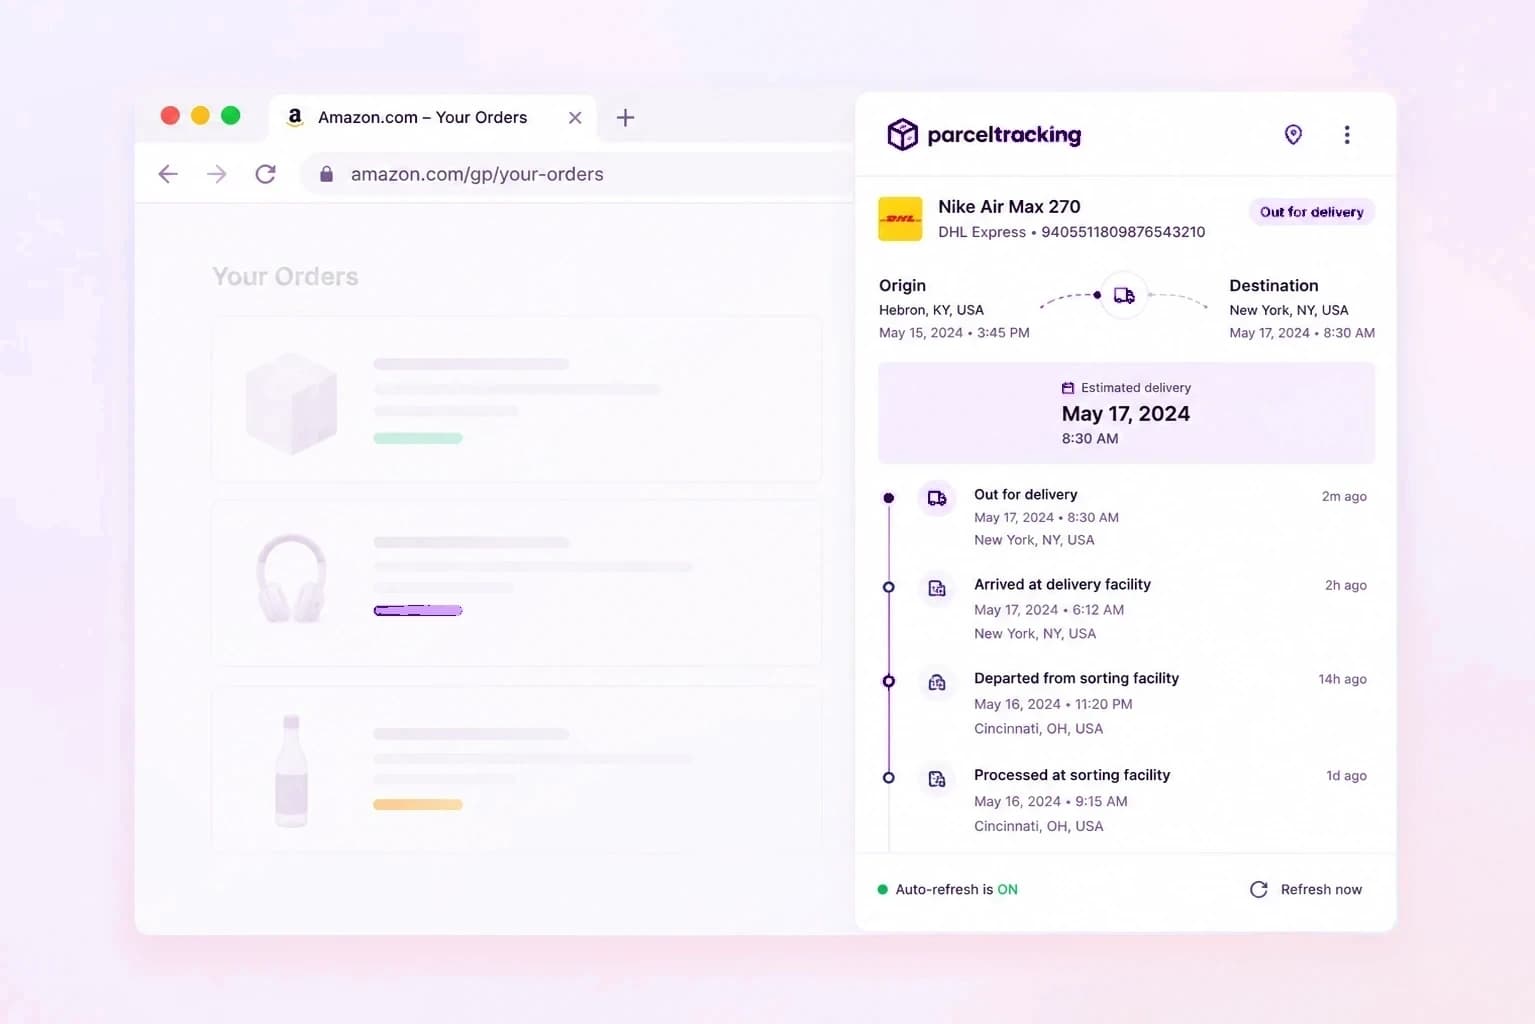1535x1024 pixels.
Task: Click the green status bar on box order
Action: [x=418, y=438]
